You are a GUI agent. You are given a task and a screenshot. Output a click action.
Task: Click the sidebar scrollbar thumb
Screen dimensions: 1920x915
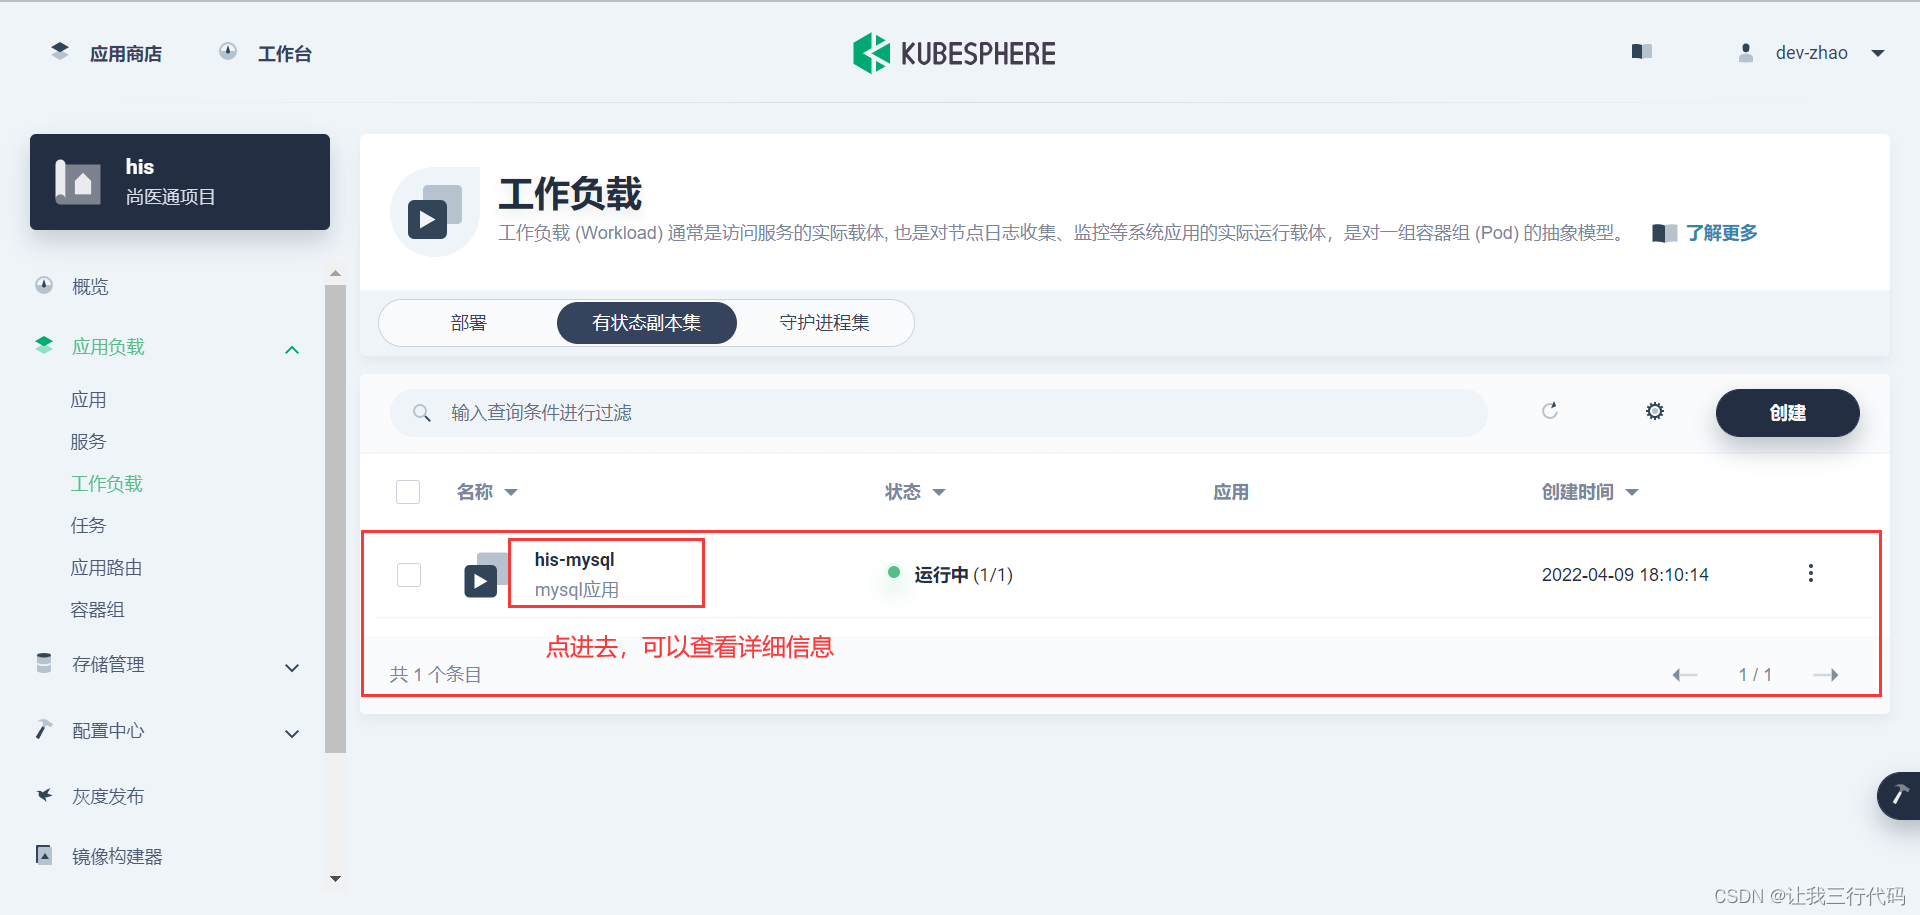coord(335,518)
